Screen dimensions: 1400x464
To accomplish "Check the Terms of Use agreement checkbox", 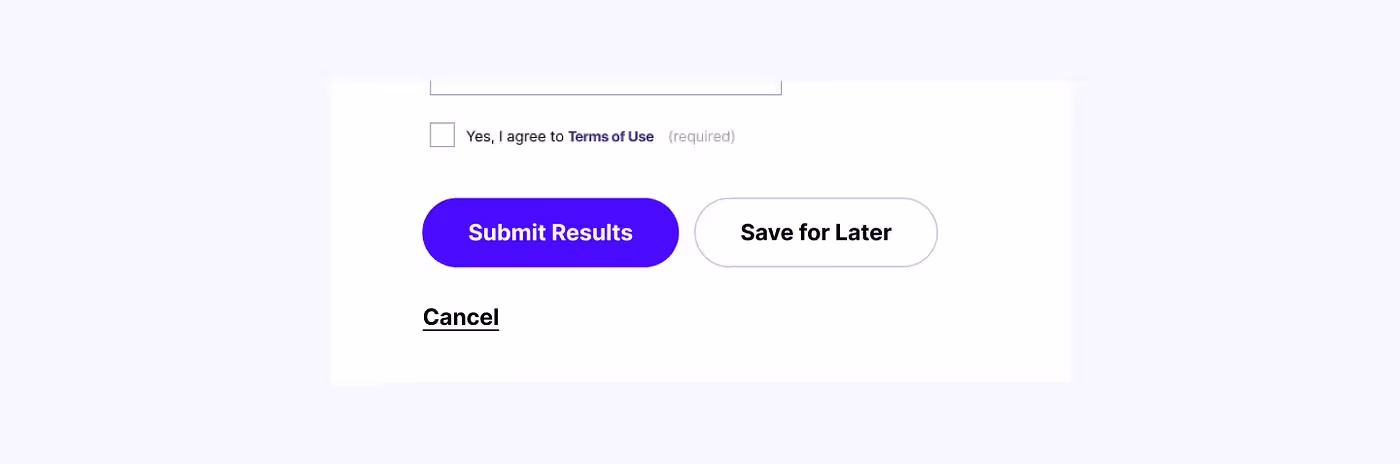I will pos(442,135).
